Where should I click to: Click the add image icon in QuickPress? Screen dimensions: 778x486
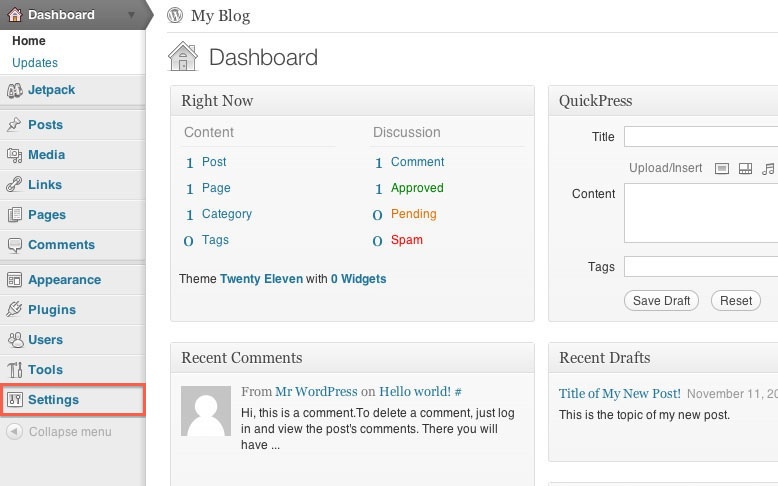[x=722, y=169]
